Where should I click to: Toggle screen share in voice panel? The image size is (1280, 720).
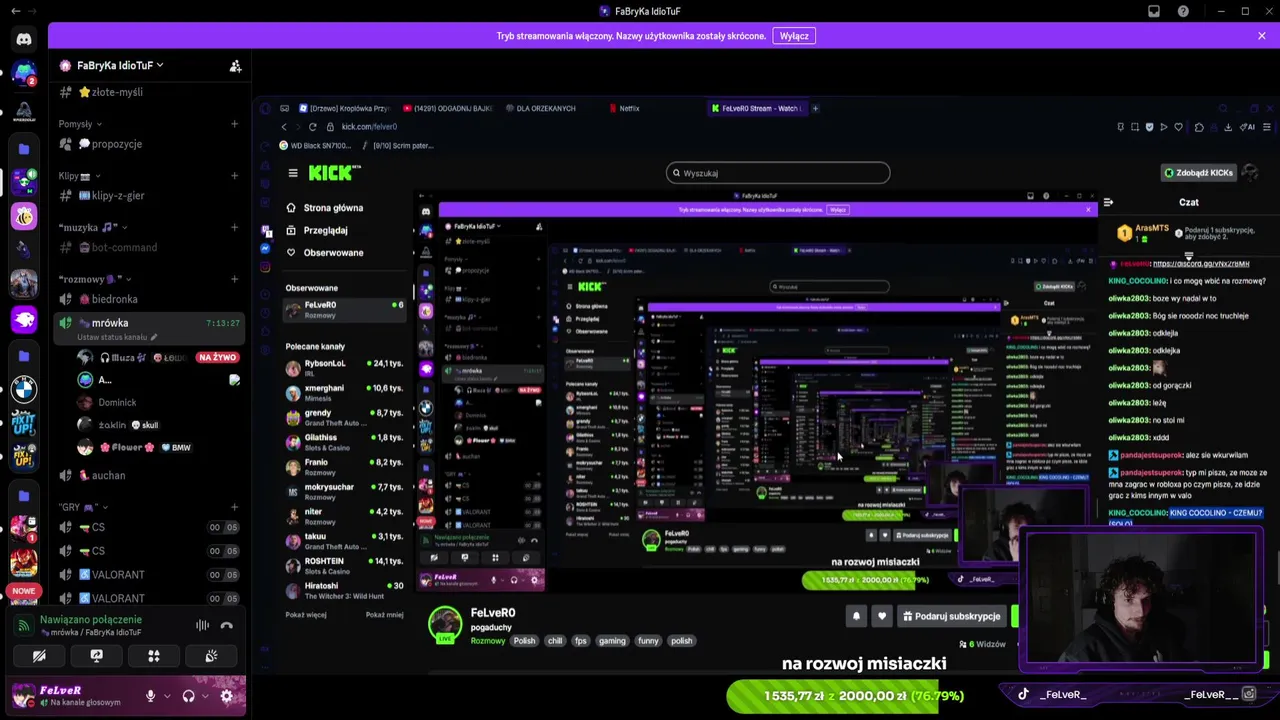tap(96, 656)
